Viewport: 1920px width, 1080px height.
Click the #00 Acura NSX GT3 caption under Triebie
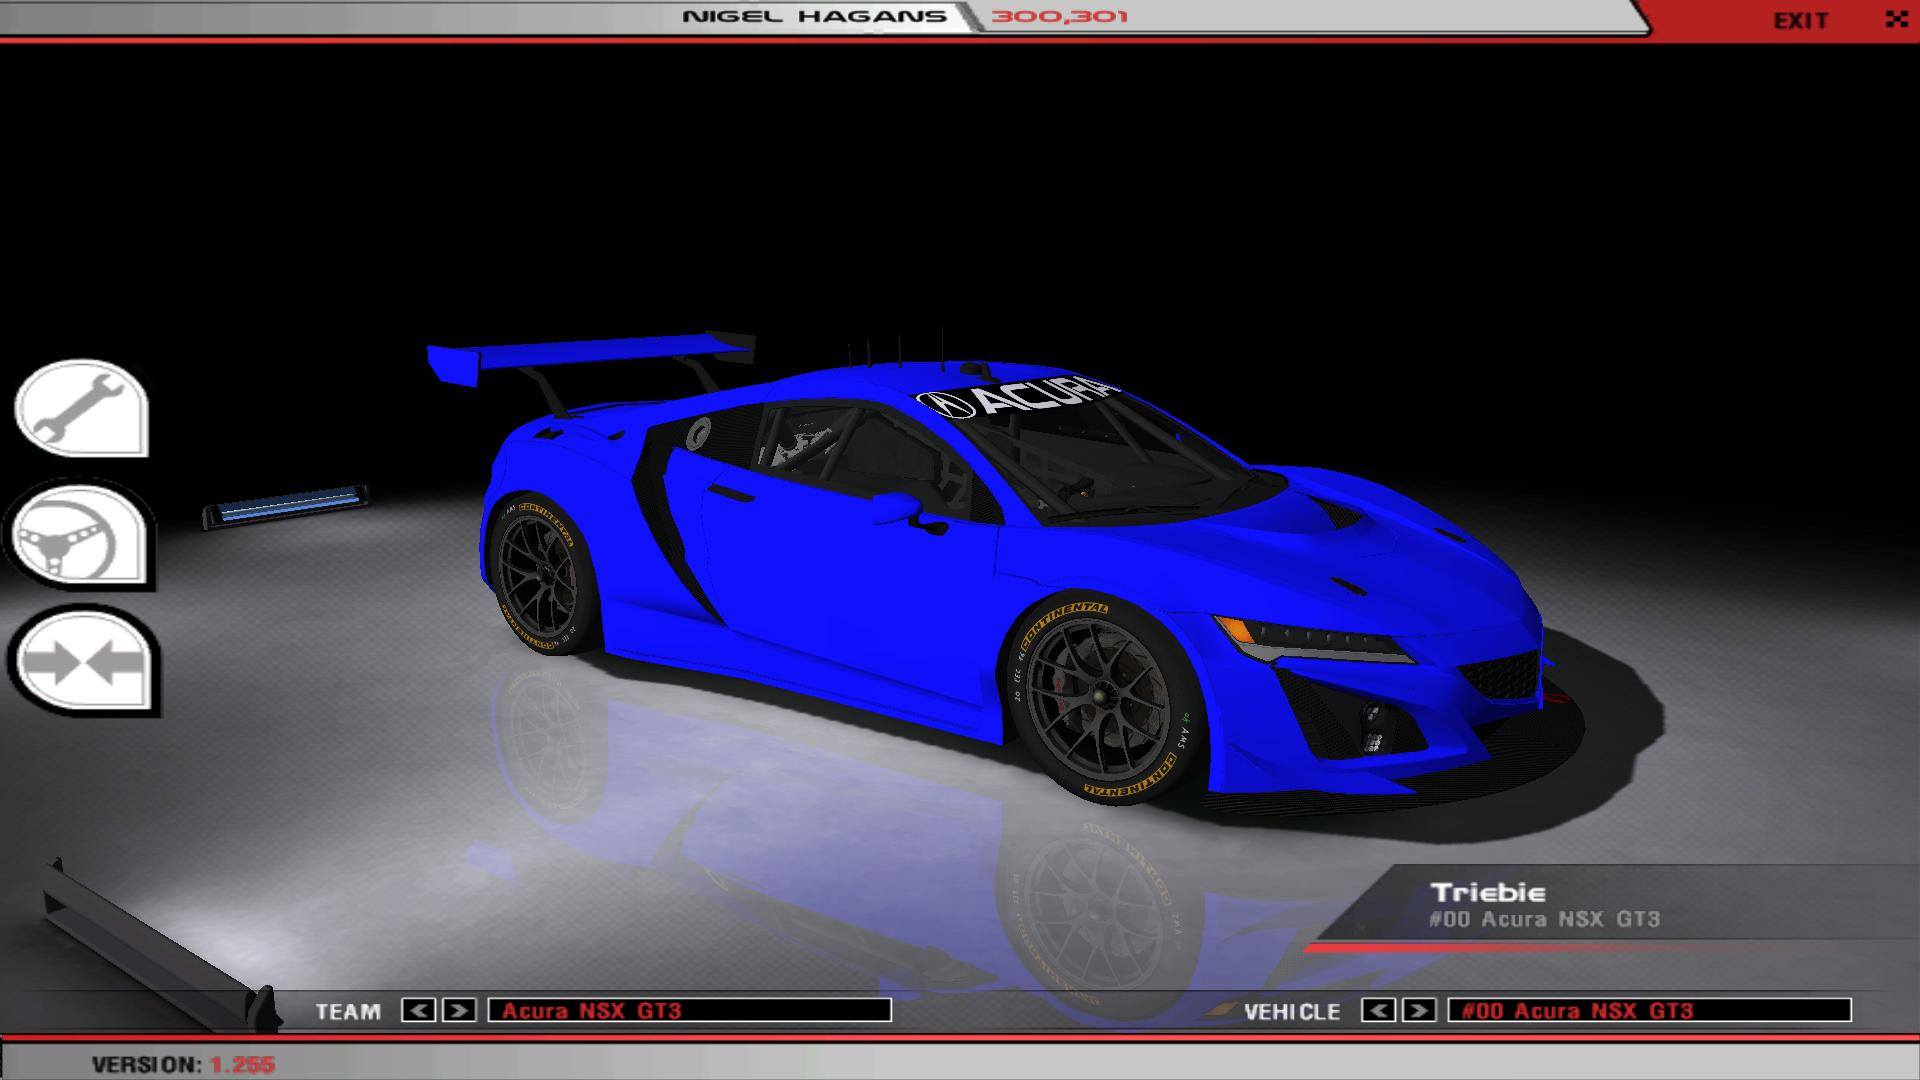point(1544,919)
